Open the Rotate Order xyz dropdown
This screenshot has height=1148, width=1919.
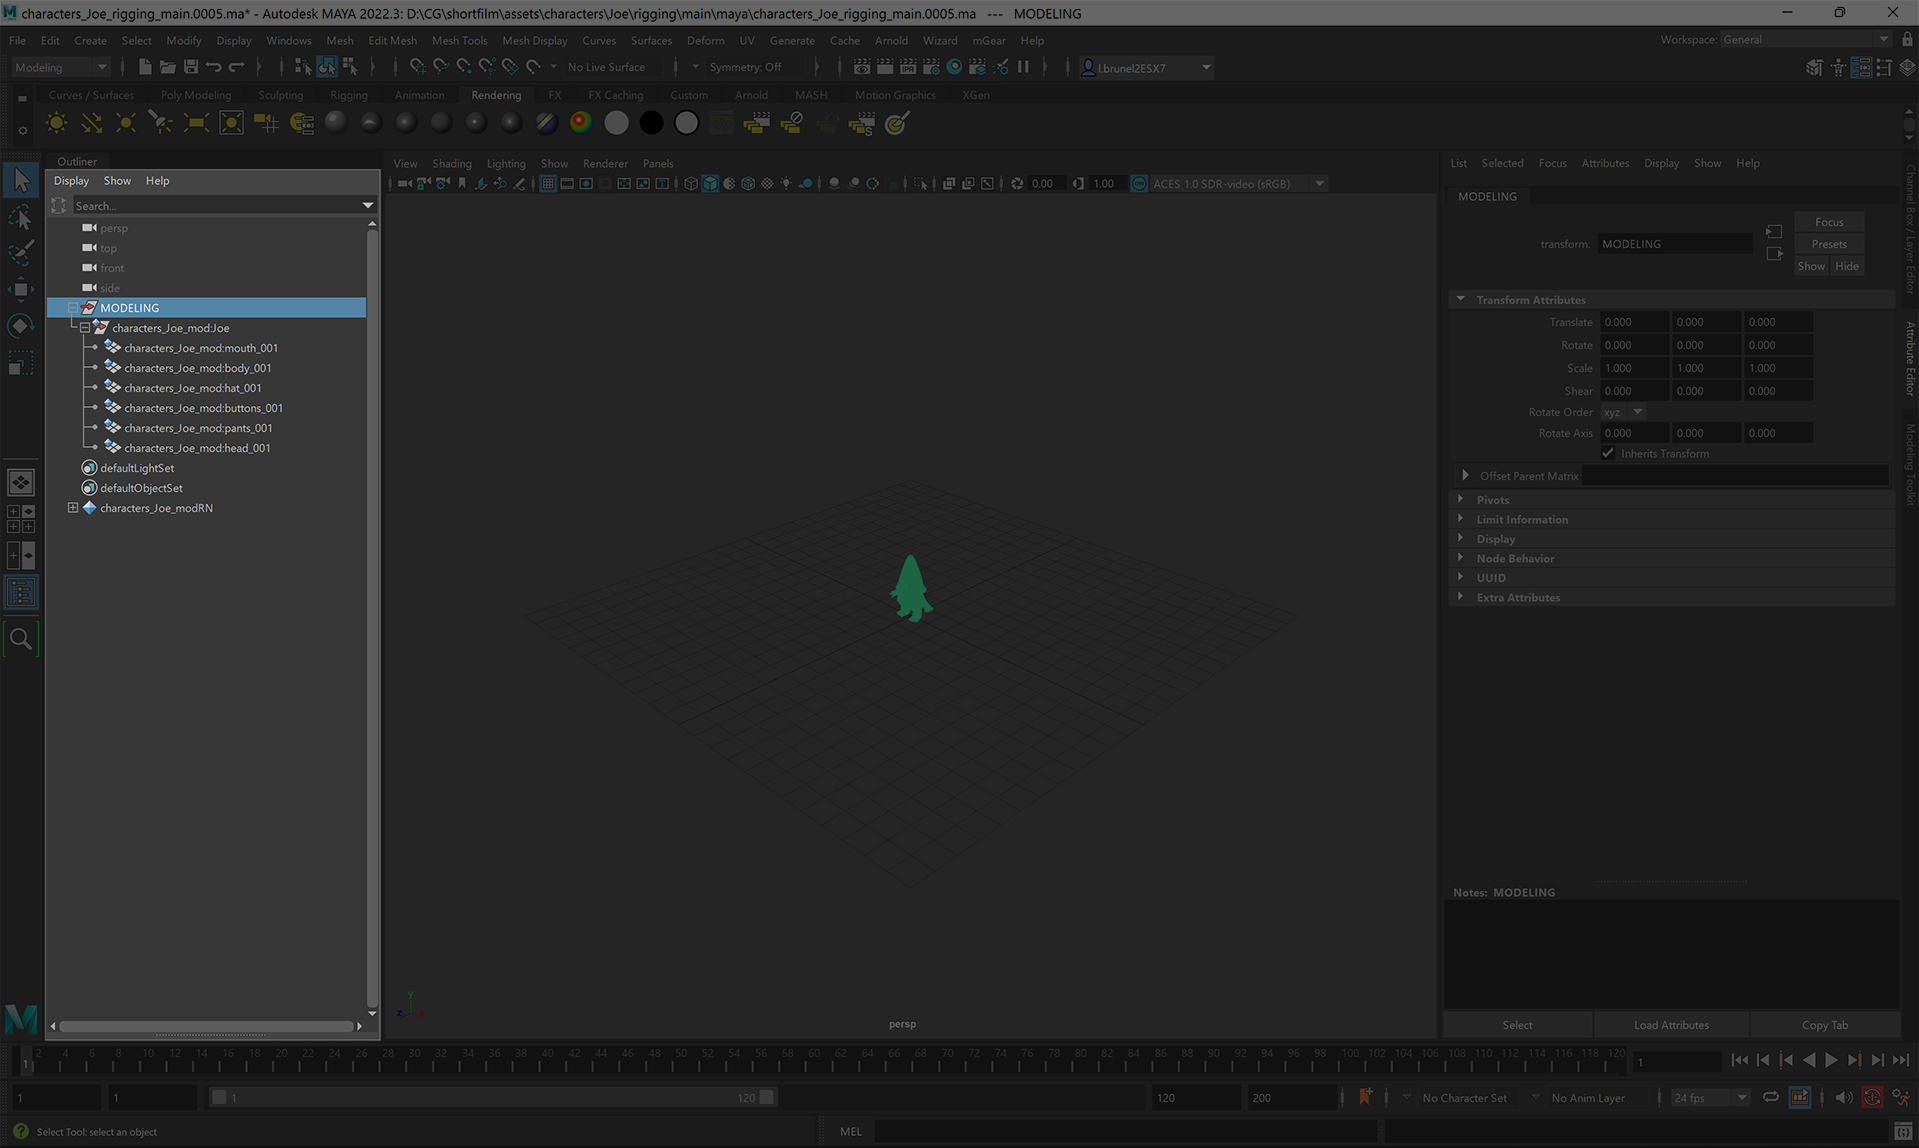coord(1622,412)
